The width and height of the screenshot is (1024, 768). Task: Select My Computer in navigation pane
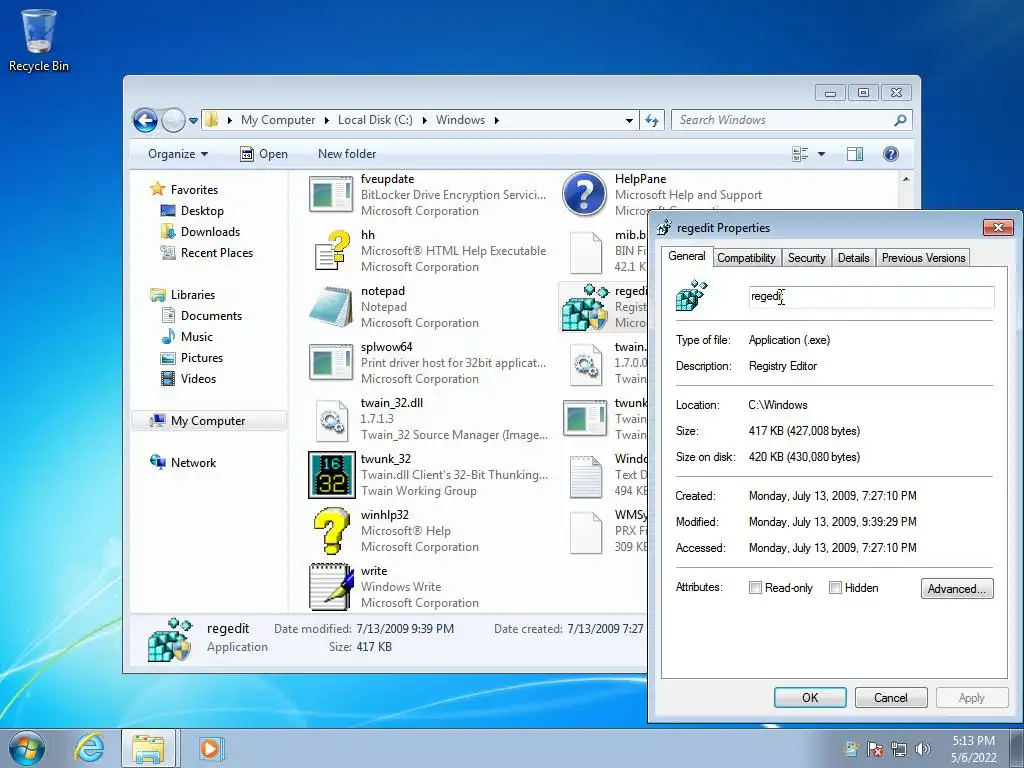[x=209, y=421]
